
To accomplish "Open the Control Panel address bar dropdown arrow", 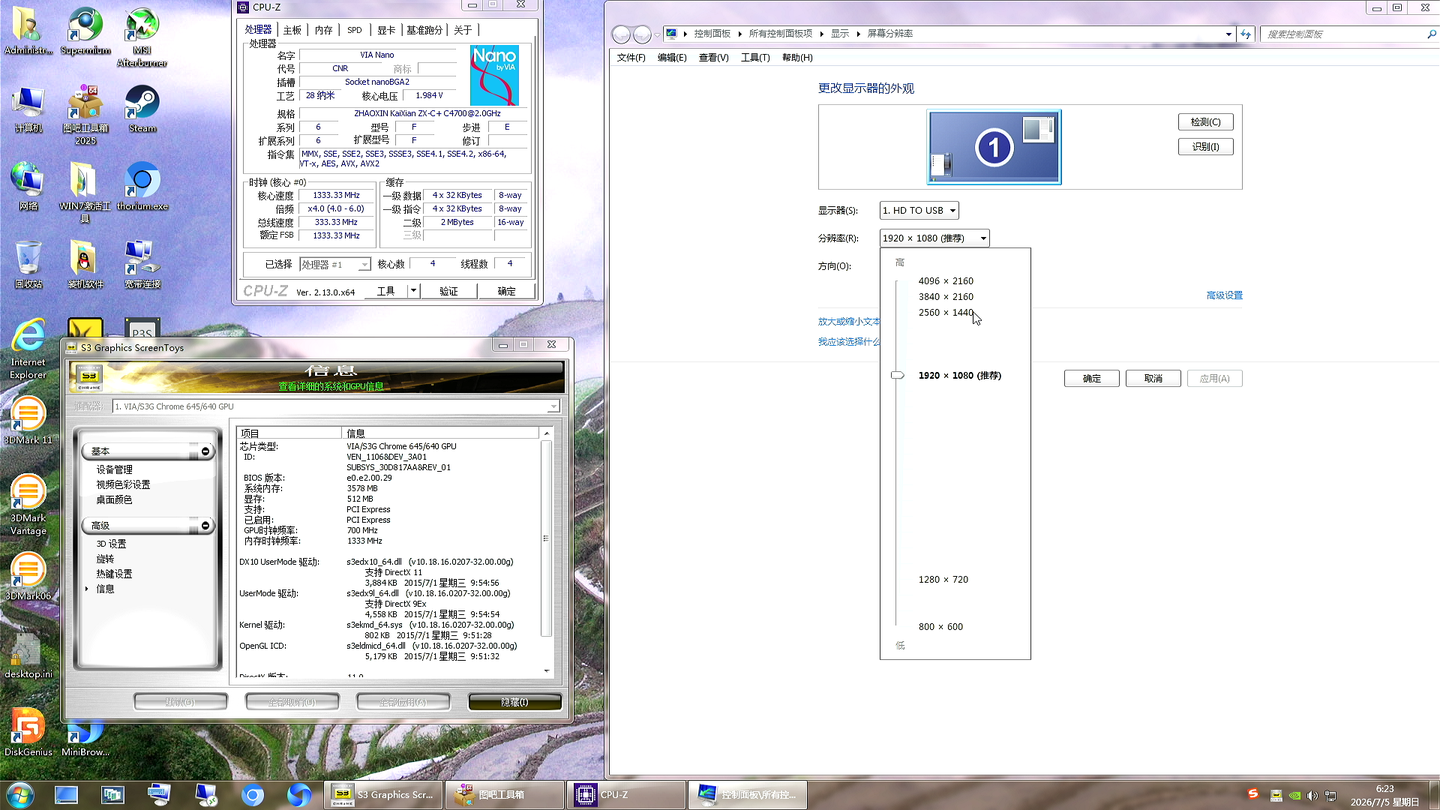I will (1229, 34).
